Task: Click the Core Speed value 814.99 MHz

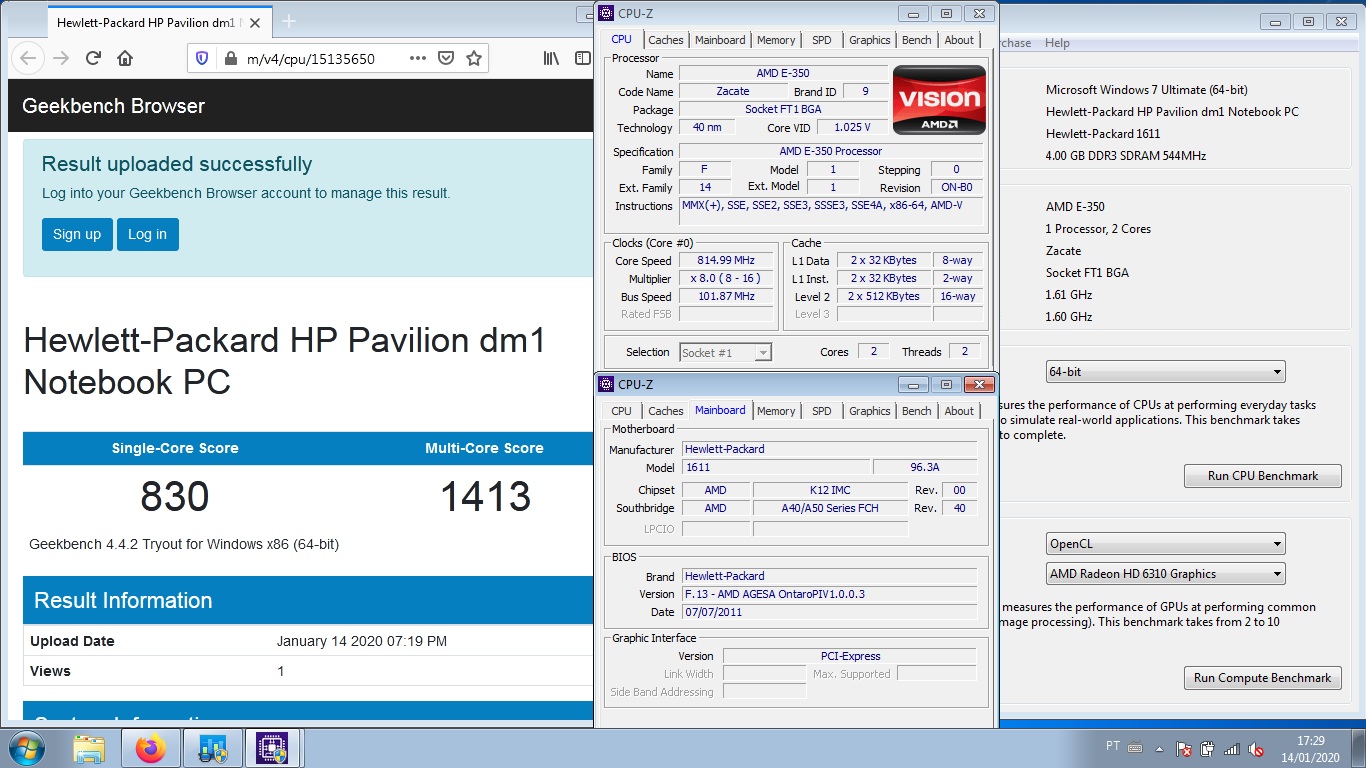Action: 726,261
